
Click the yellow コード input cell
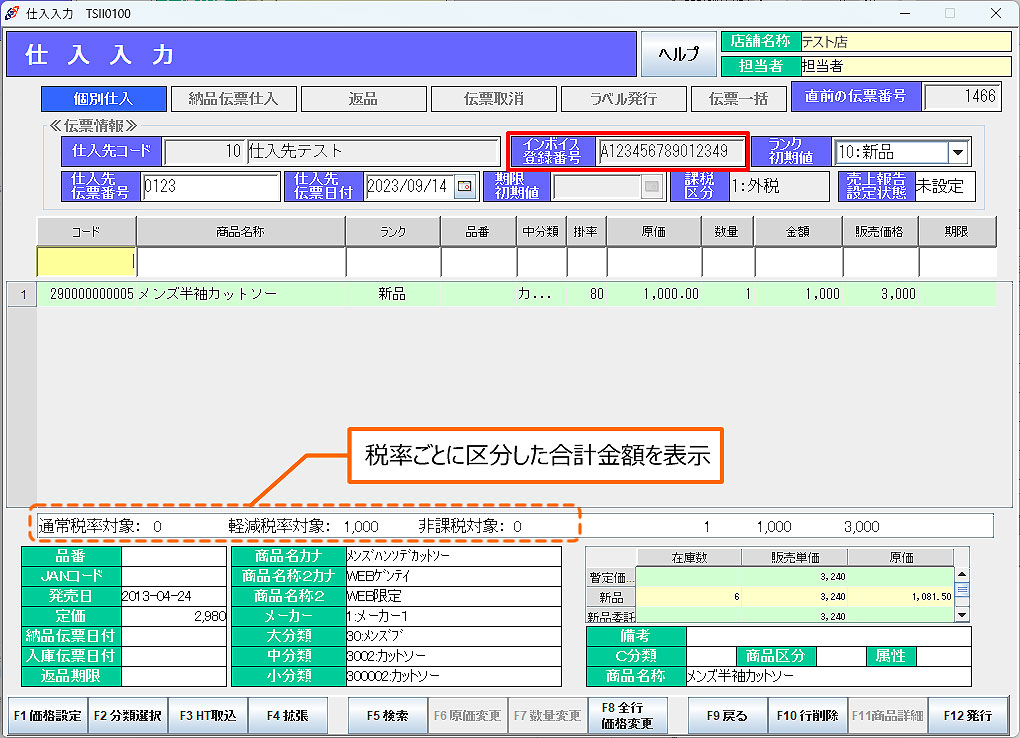tap(86, 261)
